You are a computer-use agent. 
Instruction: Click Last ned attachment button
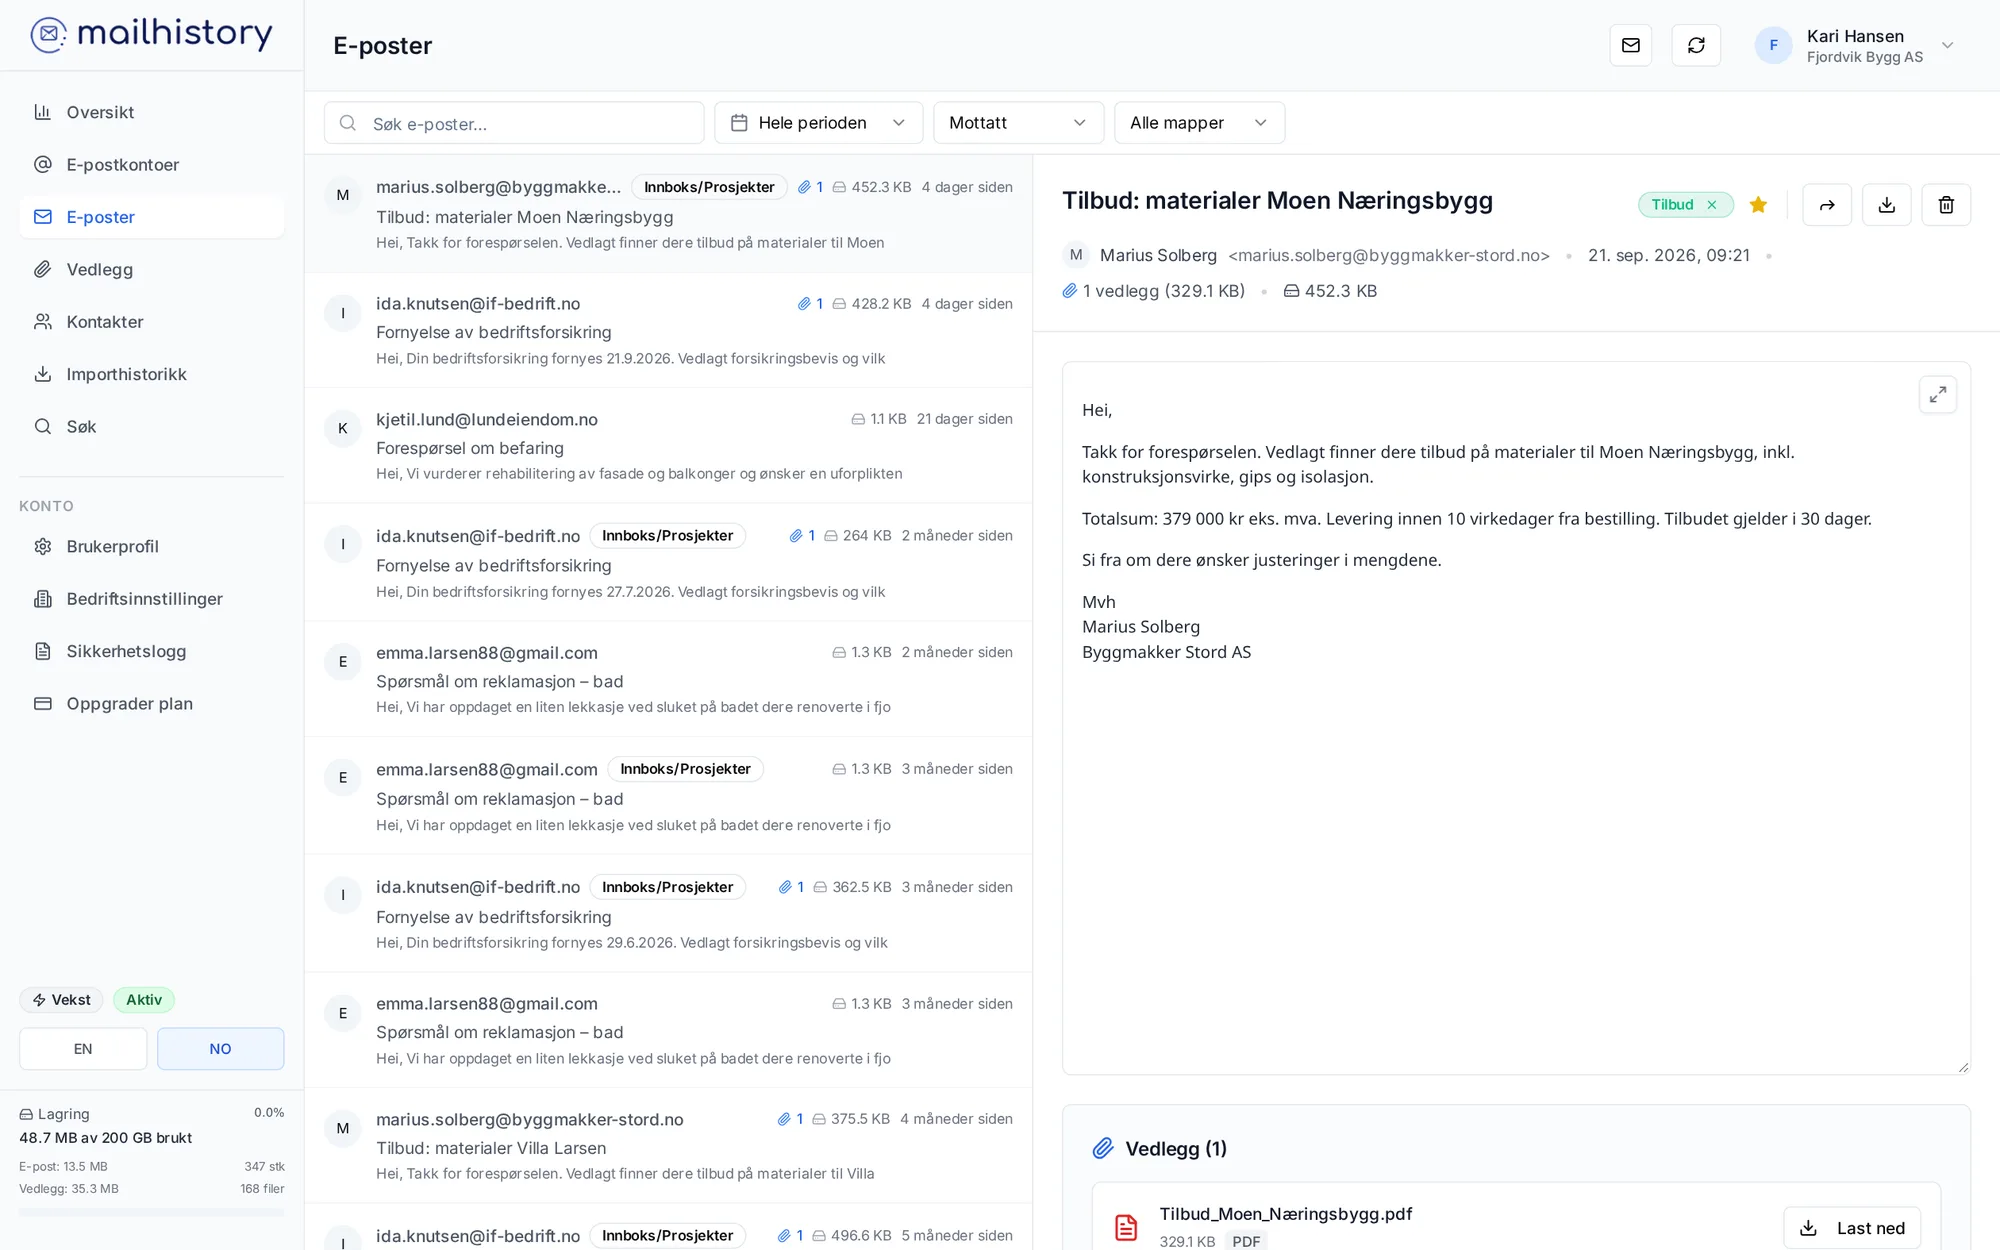click(x=1852, y=1227)
